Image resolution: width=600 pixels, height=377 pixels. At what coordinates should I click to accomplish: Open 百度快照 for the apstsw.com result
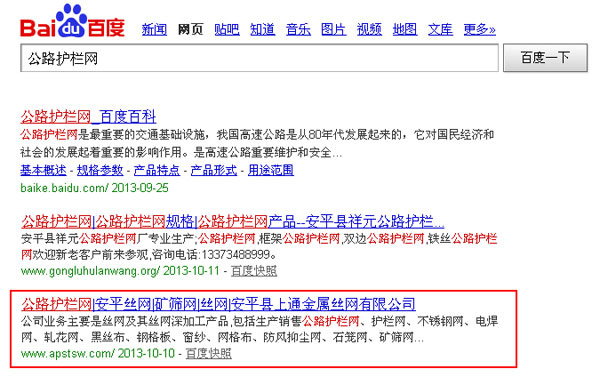[x=209, y=353]
